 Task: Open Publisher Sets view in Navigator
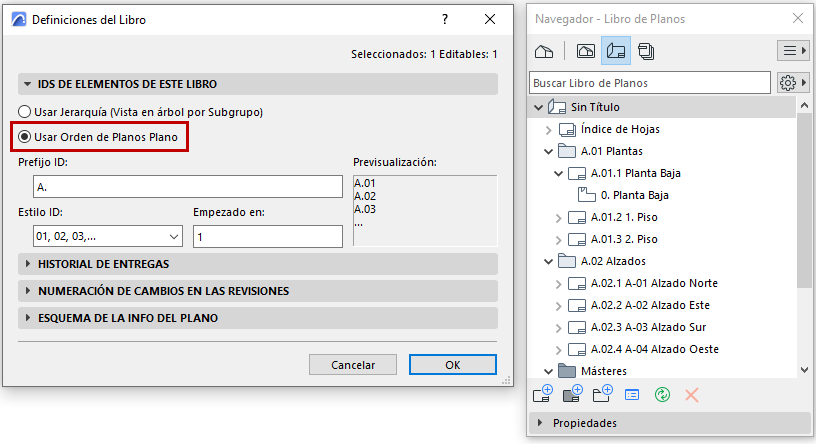point(646,51)
